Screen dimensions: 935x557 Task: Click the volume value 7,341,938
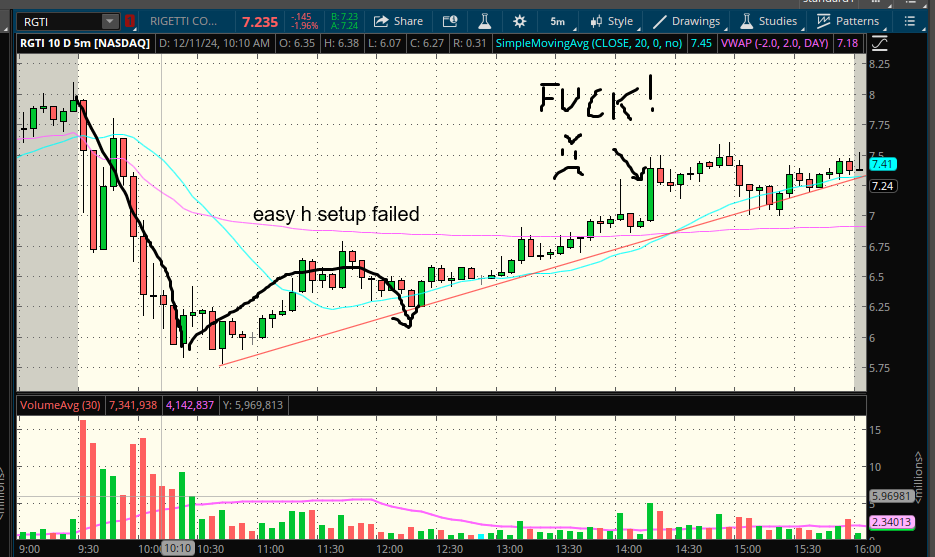133,405
